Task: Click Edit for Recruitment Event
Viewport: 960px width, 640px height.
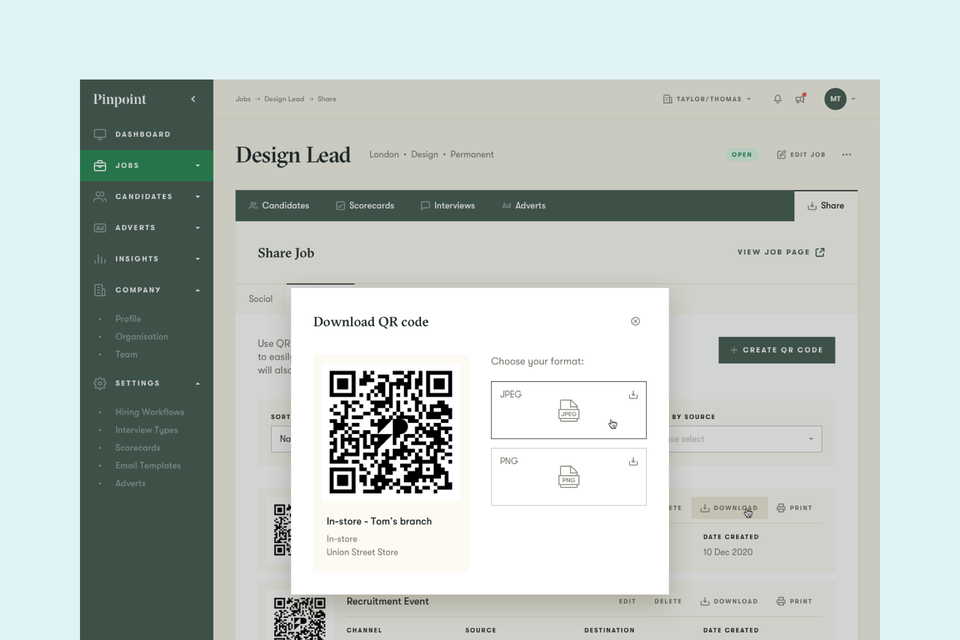Action: point(627,601)
